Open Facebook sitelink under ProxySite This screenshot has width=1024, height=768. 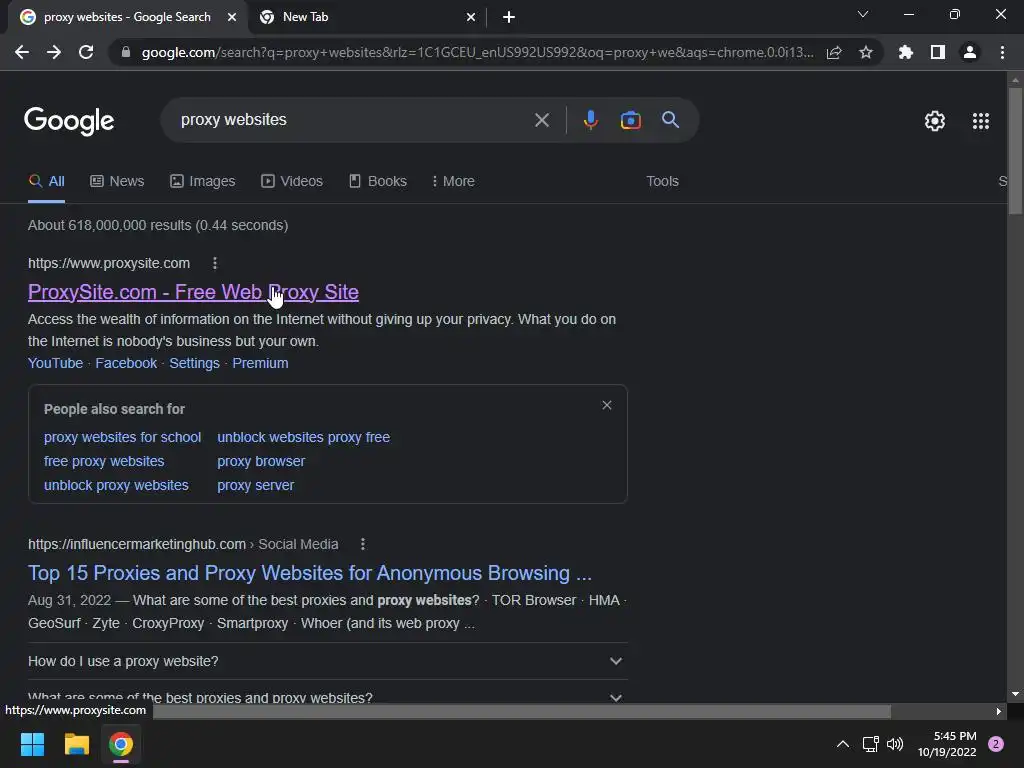click(126, 363)
